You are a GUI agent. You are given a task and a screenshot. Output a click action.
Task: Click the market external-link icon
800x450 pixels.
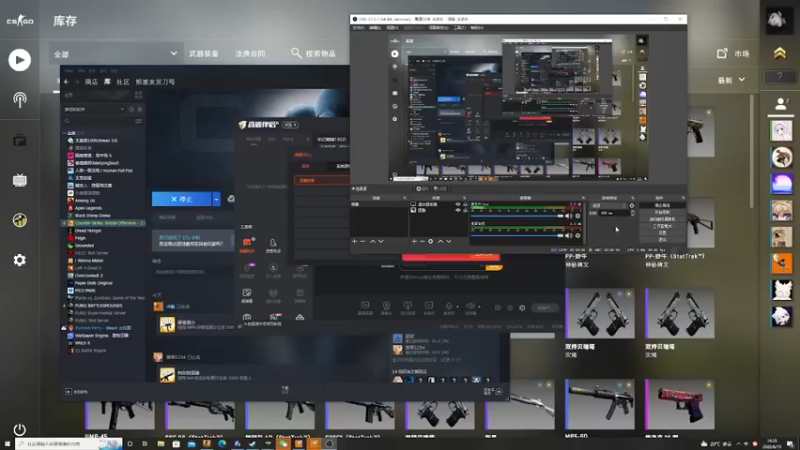(722, 53)
